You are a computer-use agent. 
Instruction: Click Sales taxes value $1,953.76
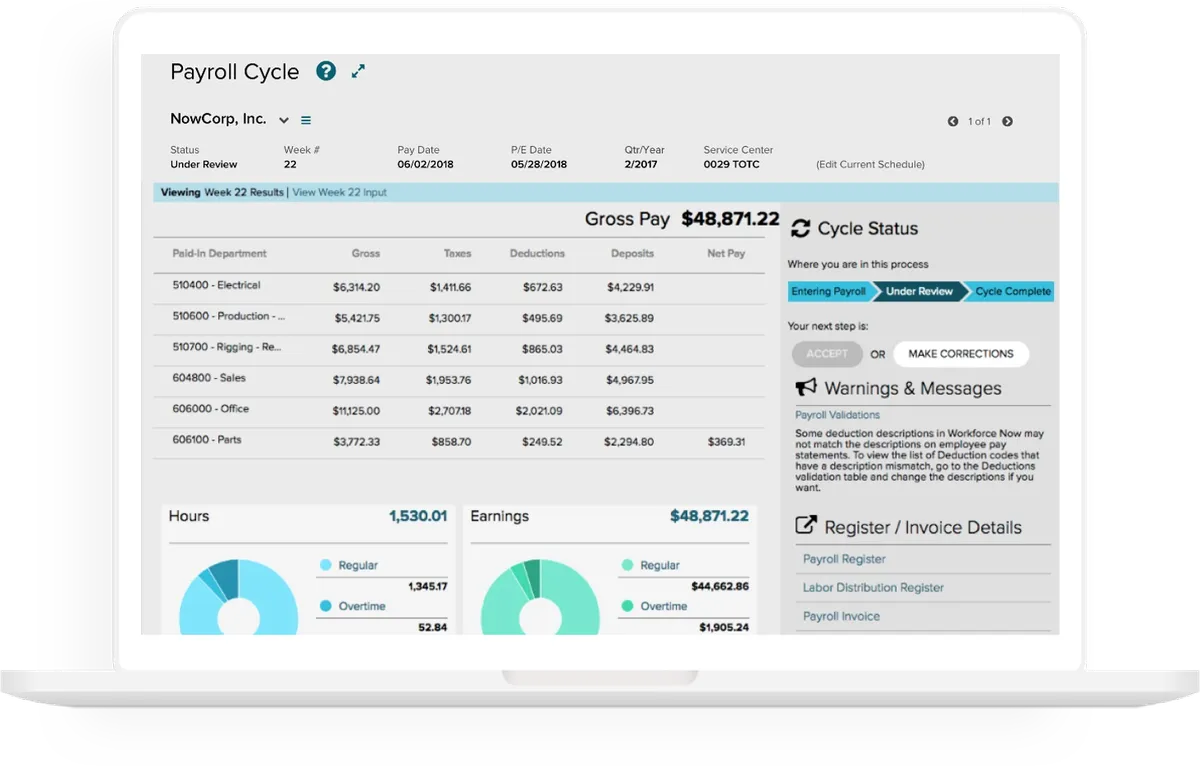point(448,381)
